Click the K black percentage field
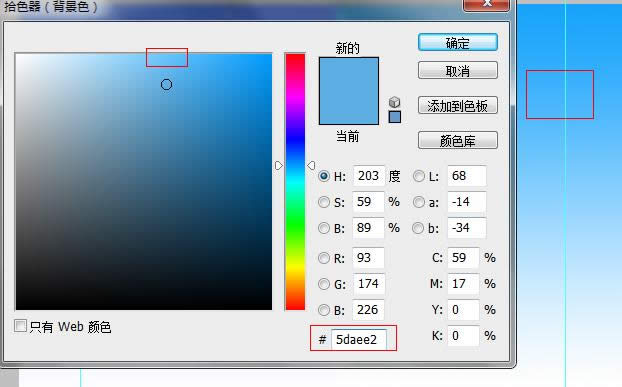622x387 pixels. pyautogui.click(x=463, y=336)
